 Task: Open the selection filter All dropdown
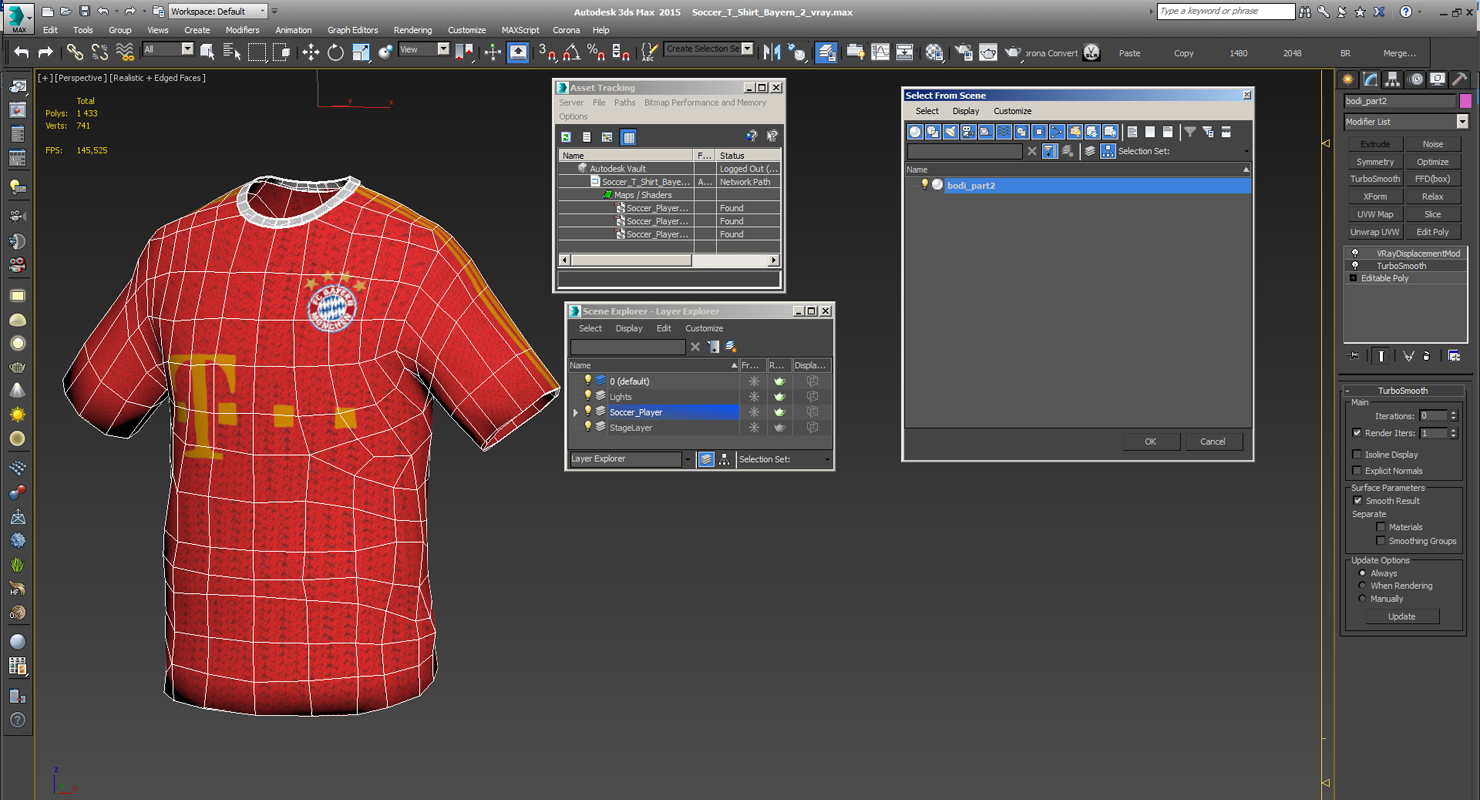pos(168,49)
